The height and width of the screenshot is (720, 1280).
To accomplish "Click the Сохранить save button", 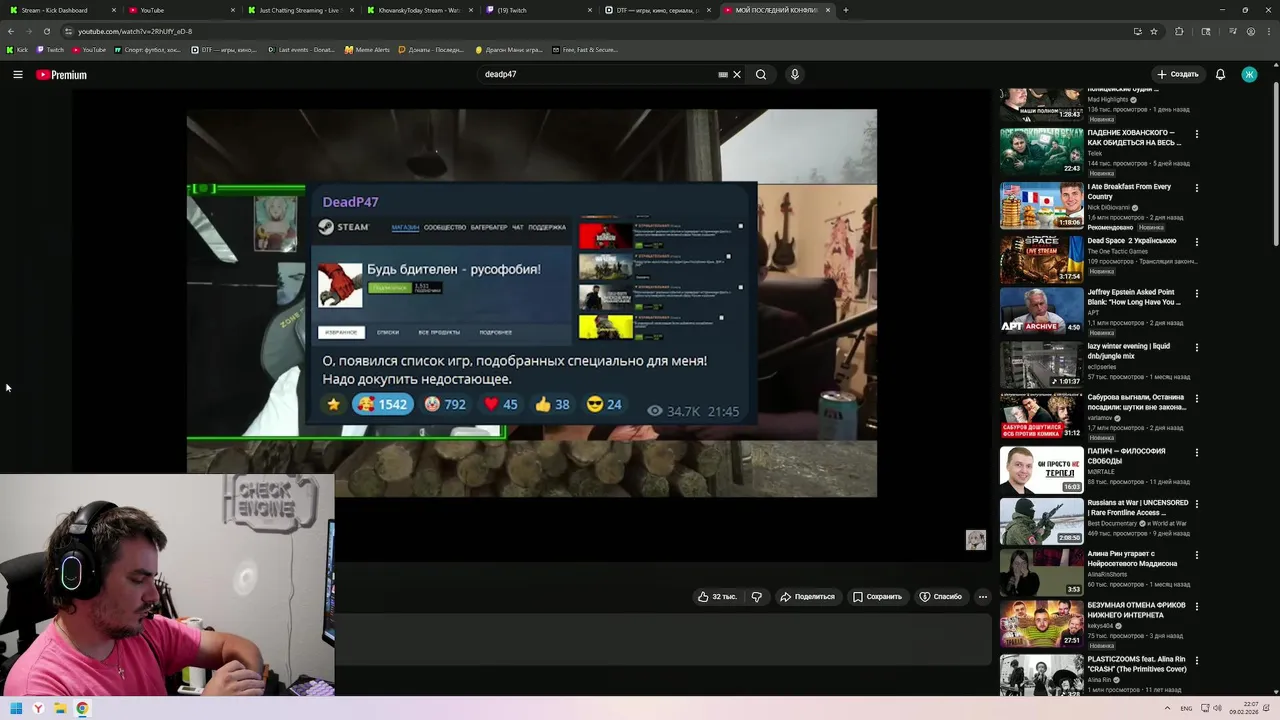I will coord(877,597).
